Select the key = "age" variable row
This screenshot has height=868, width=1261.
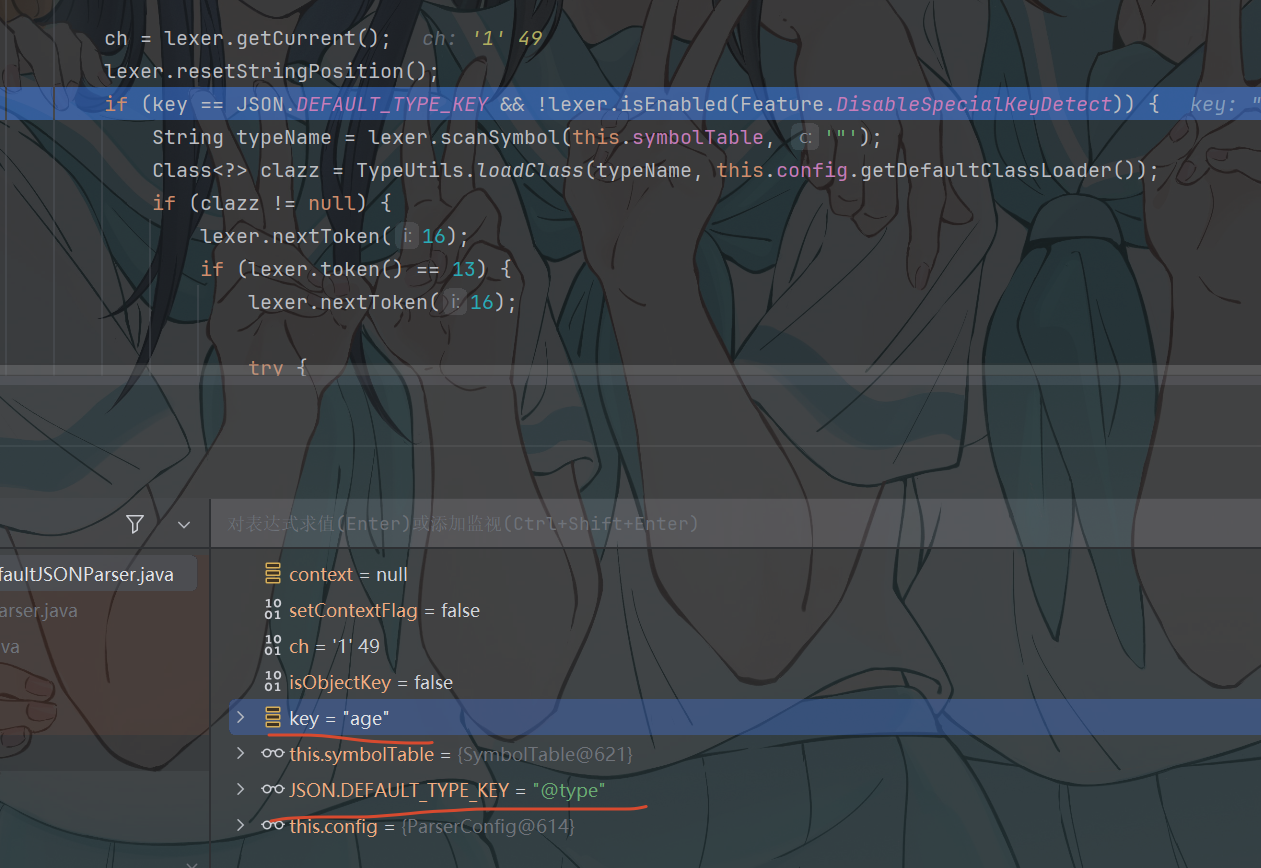pos(745,718)
